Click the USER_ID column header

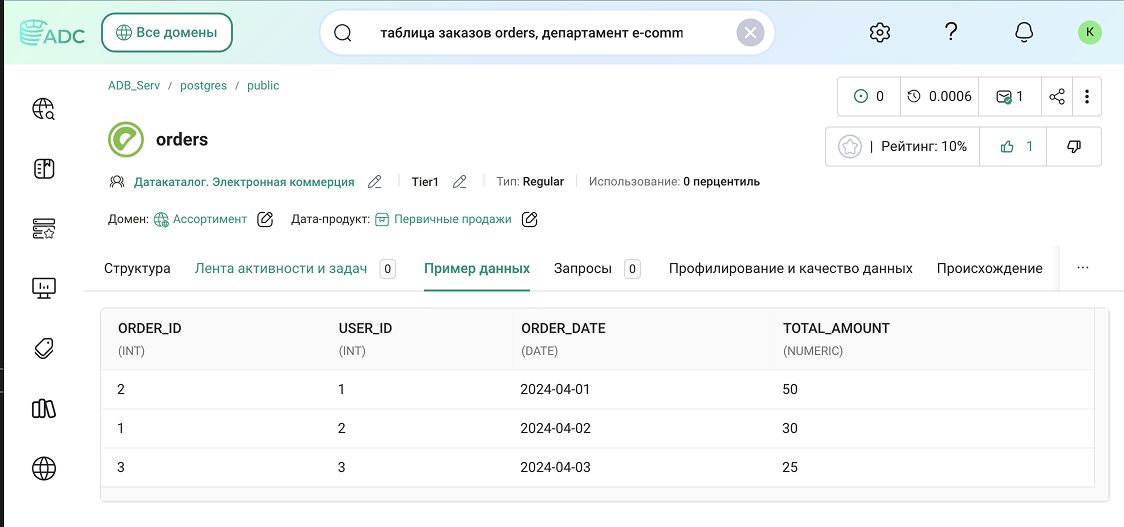coord(366,328)
